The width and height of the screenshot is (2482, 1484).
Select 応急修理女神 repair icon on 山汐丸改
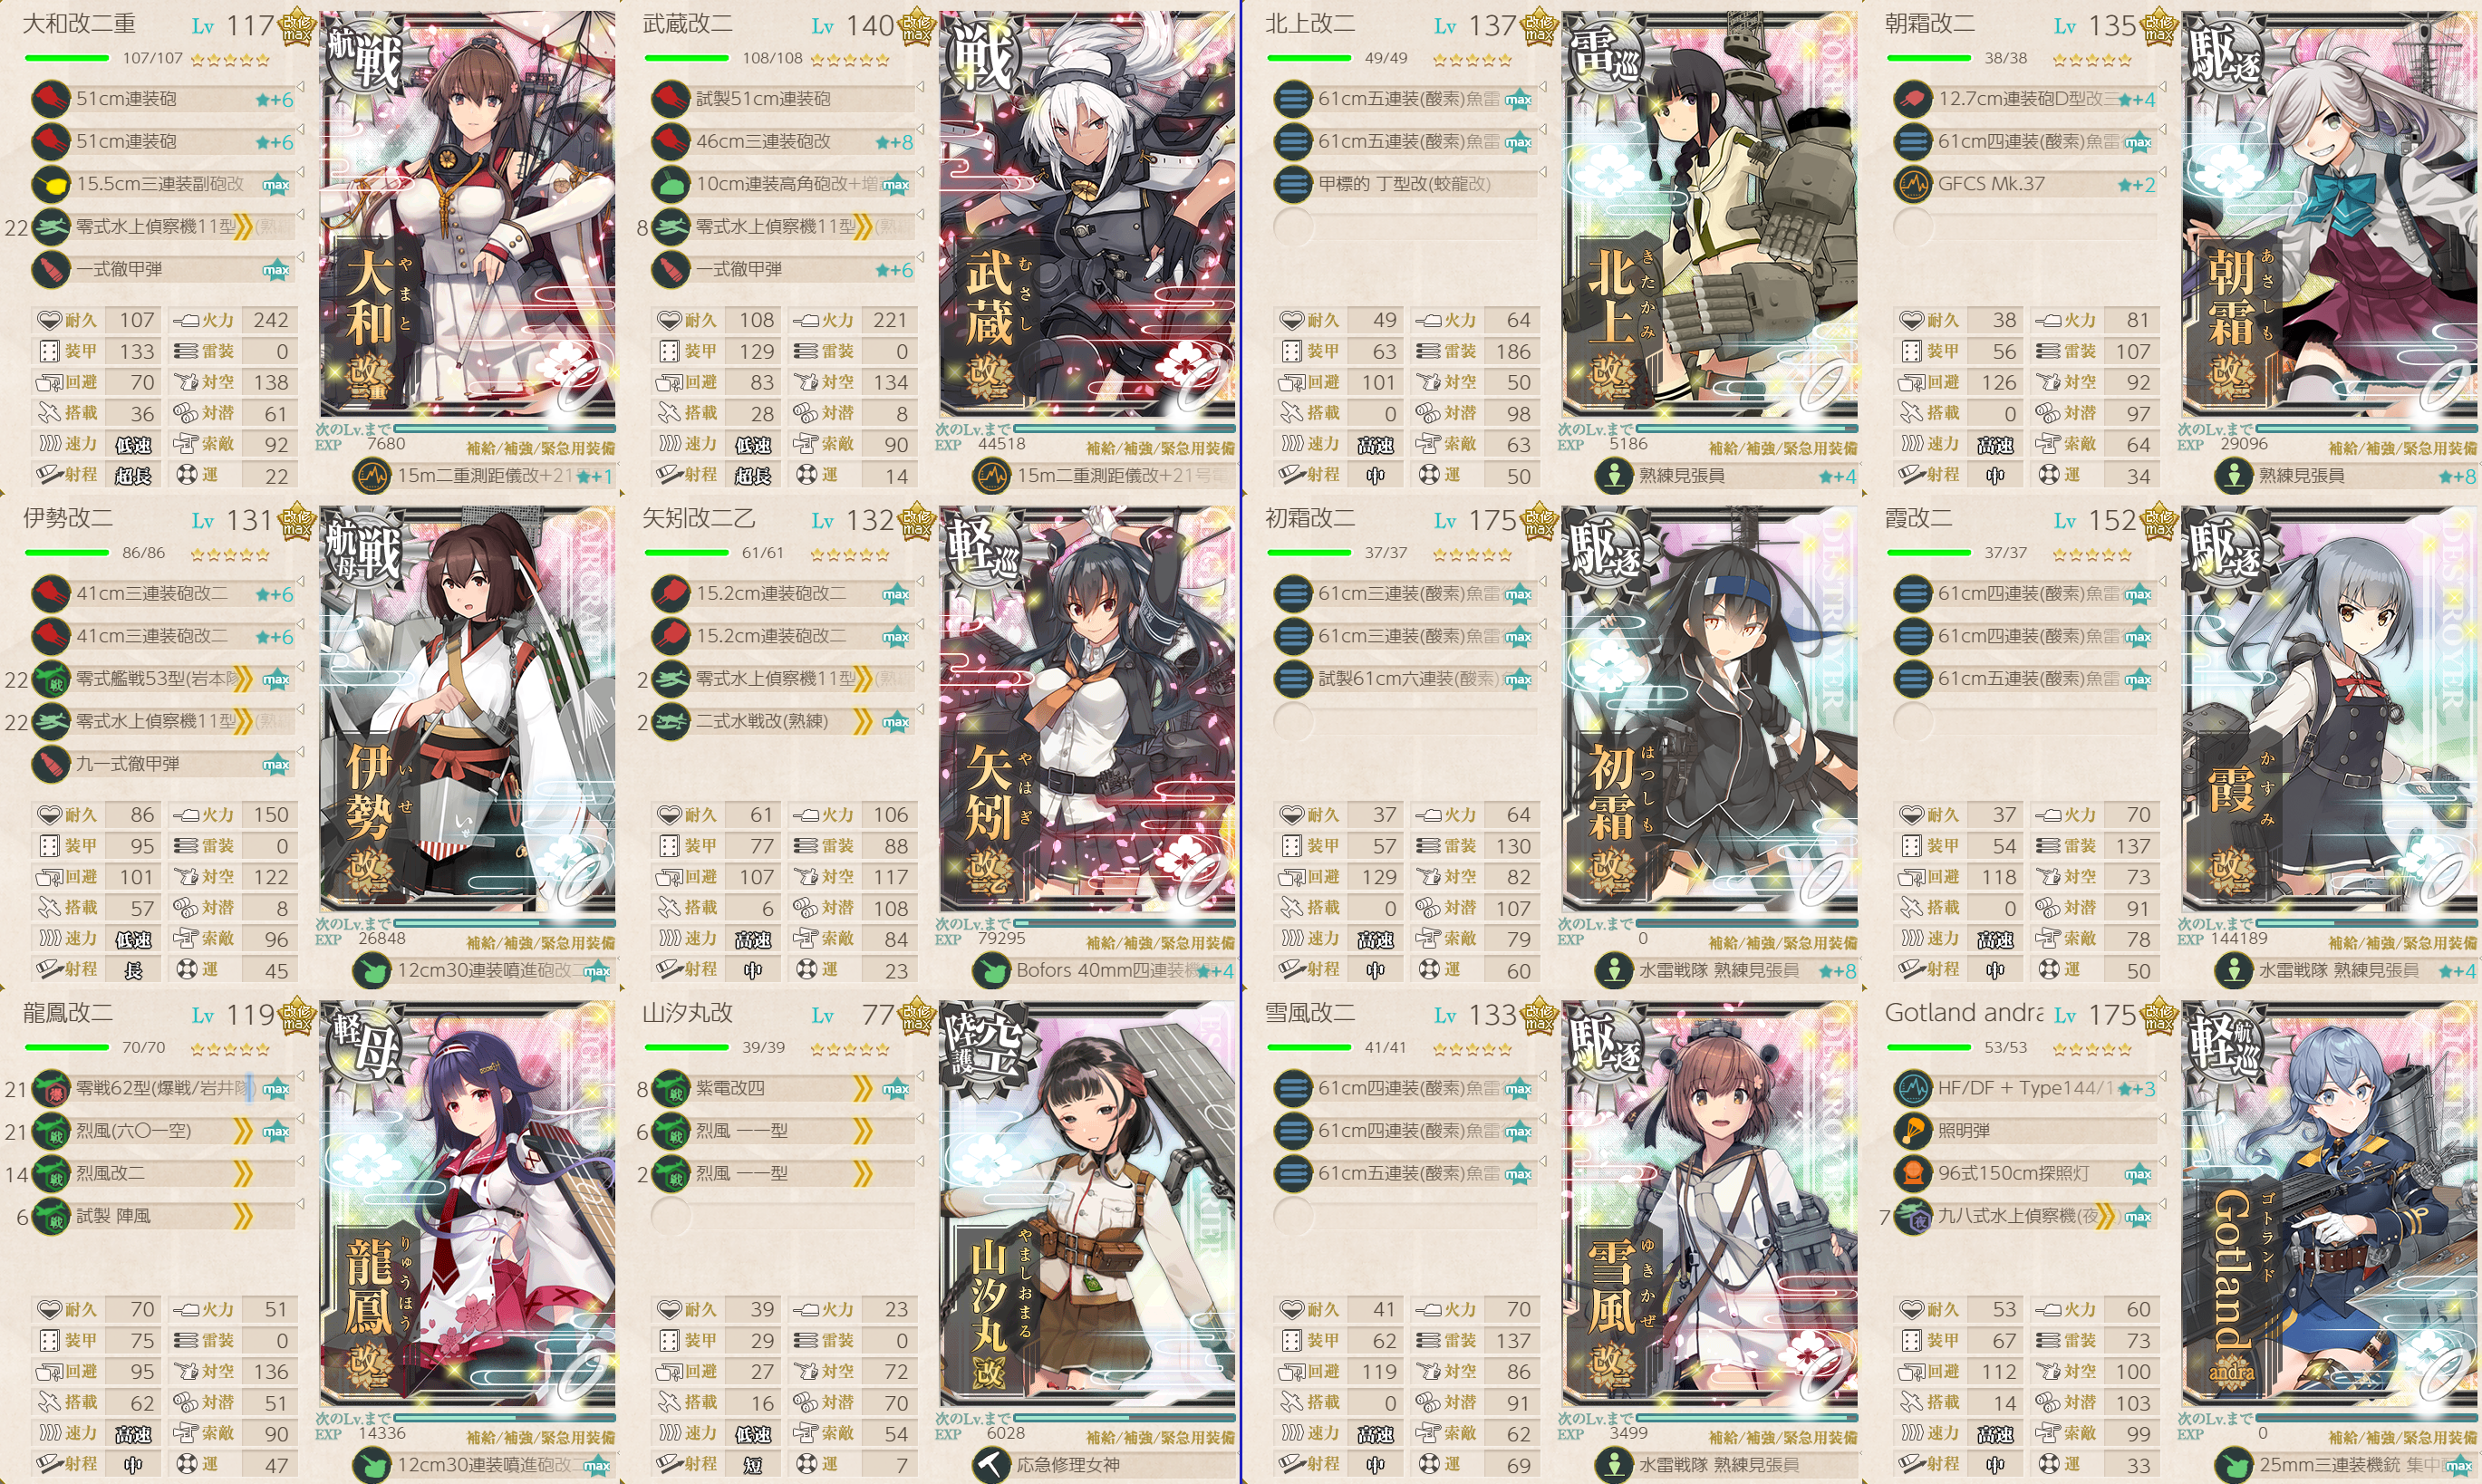pyautogui.click(x=991, y=1465)
